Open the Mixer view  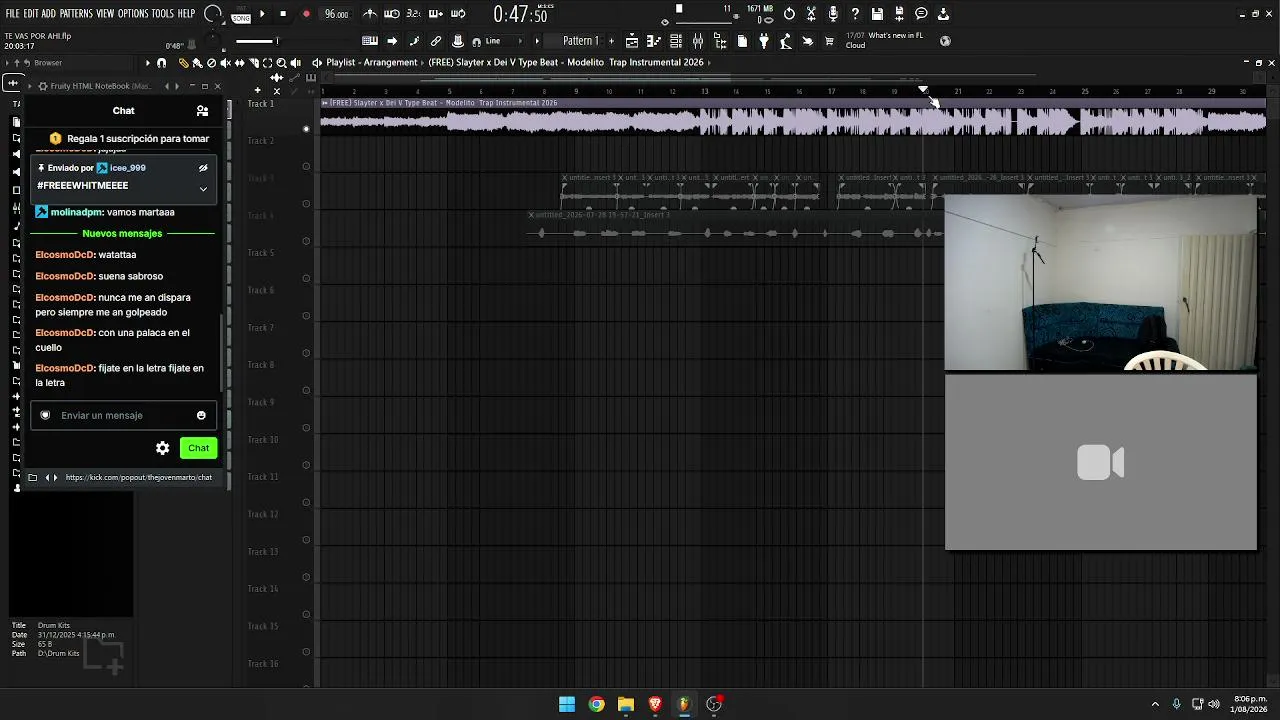click(698, 41)
